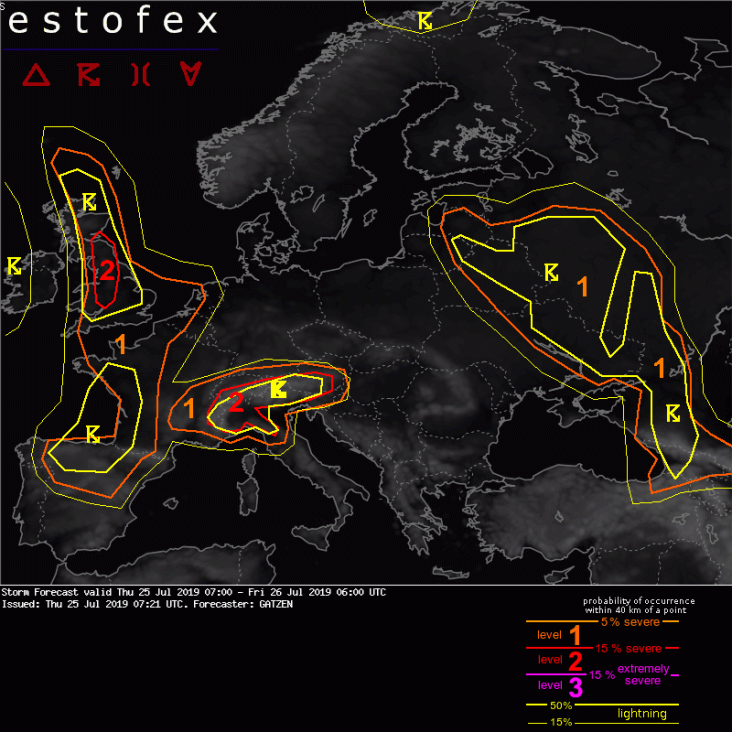
Task: Click the 'lightning' label in the legend
Action: 641,713
